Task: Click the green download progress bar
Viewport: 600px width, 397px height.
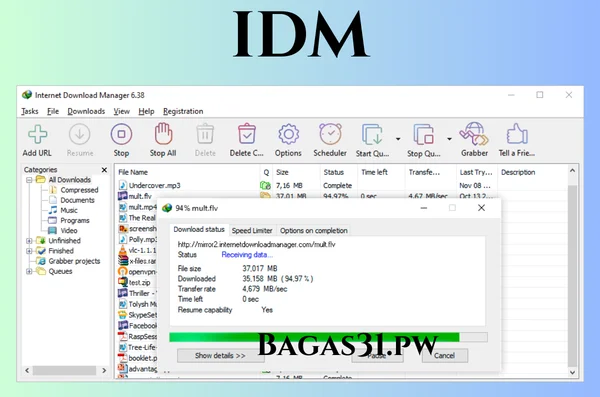Action: (314, 337)
